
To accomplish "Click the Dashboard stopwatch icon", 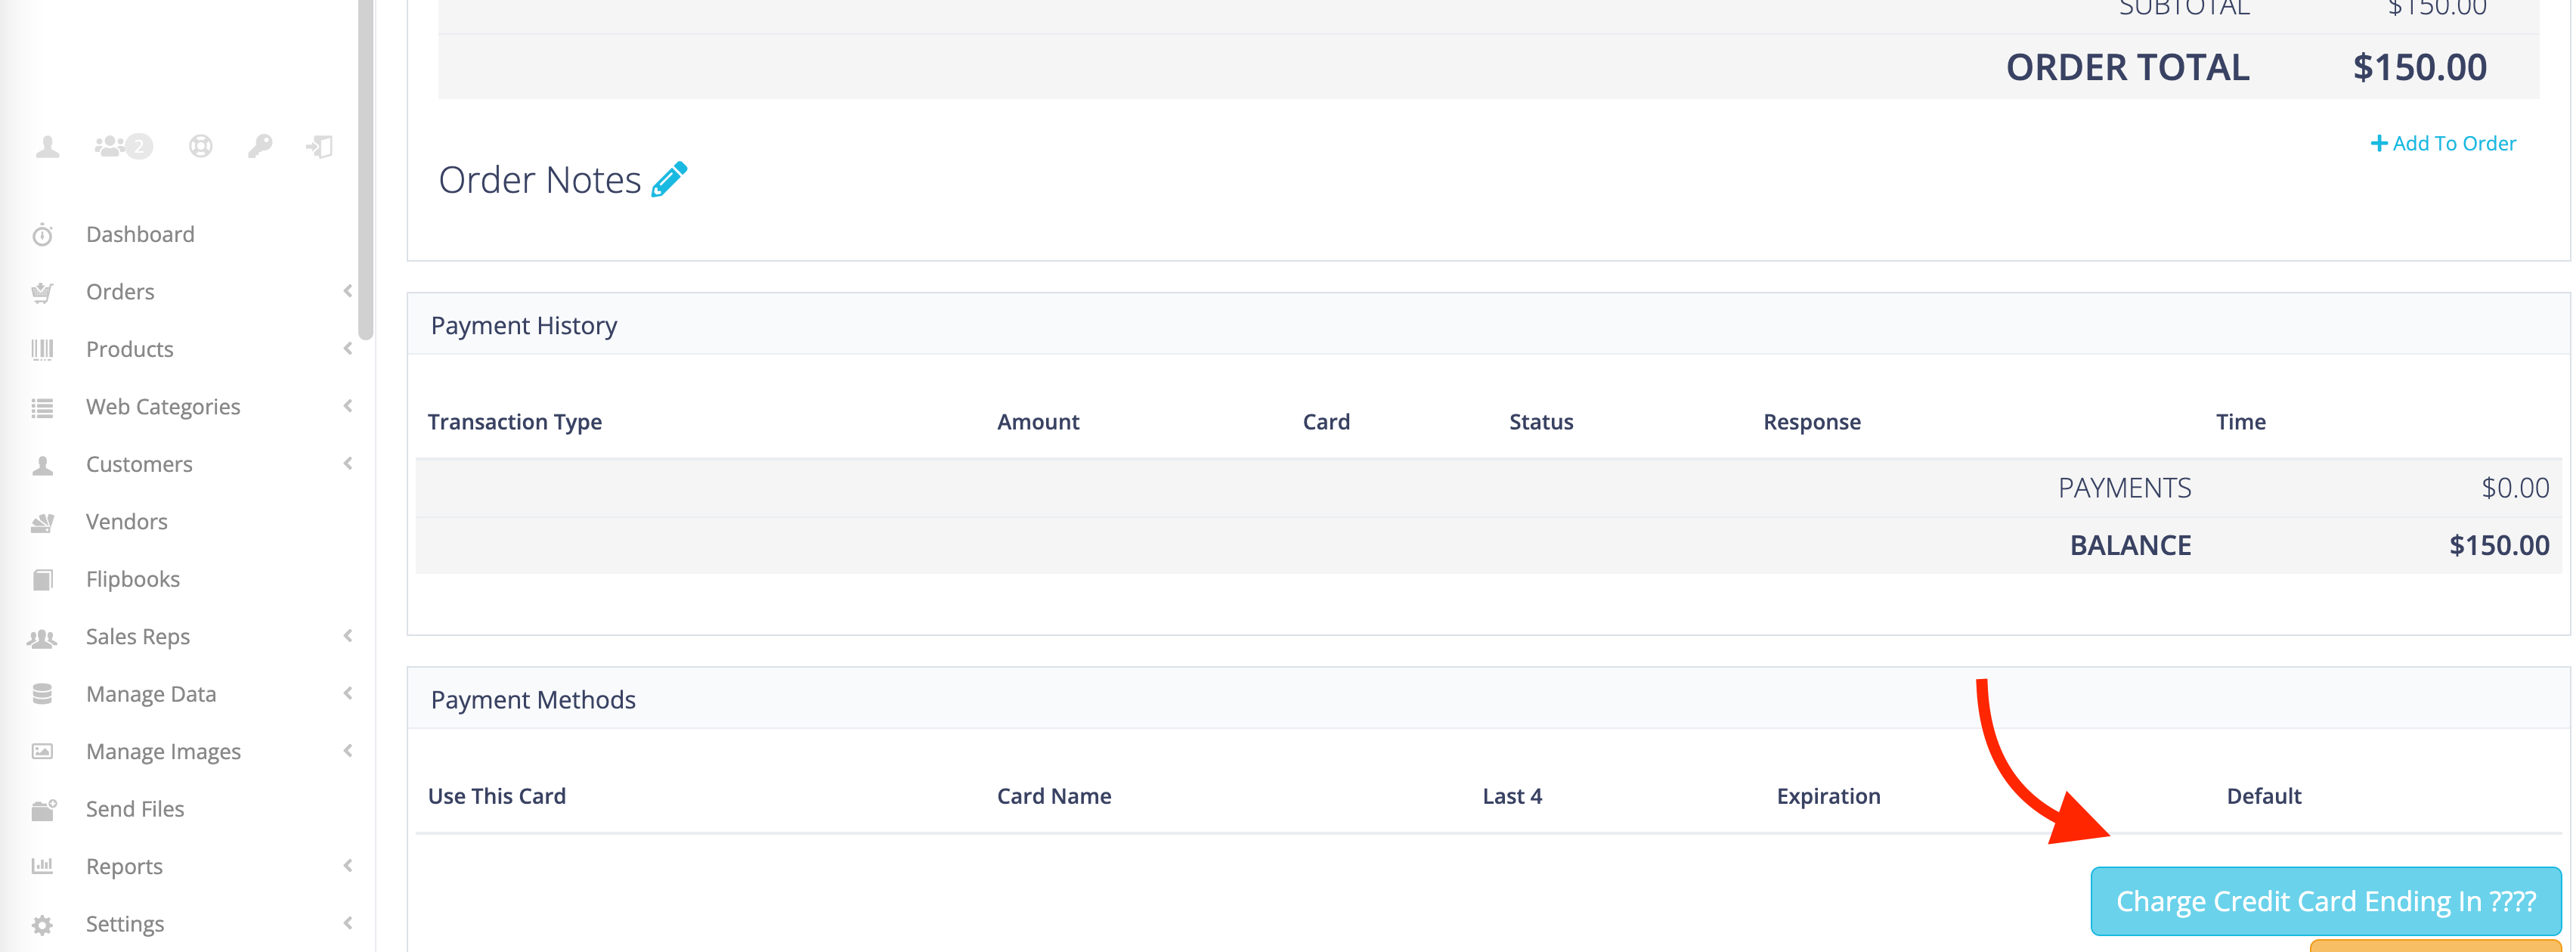I will tap(42, 235).
